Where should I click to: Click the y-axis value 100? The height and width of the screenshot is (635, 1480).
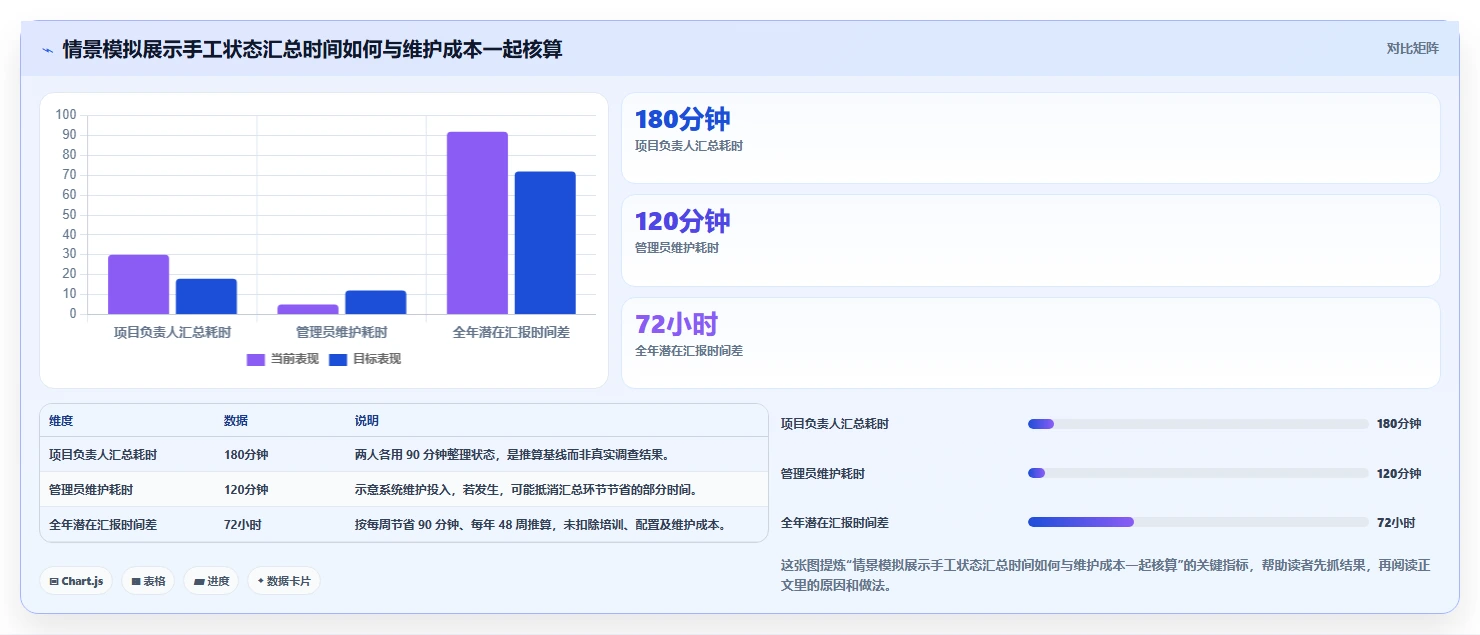click(66, 115)
